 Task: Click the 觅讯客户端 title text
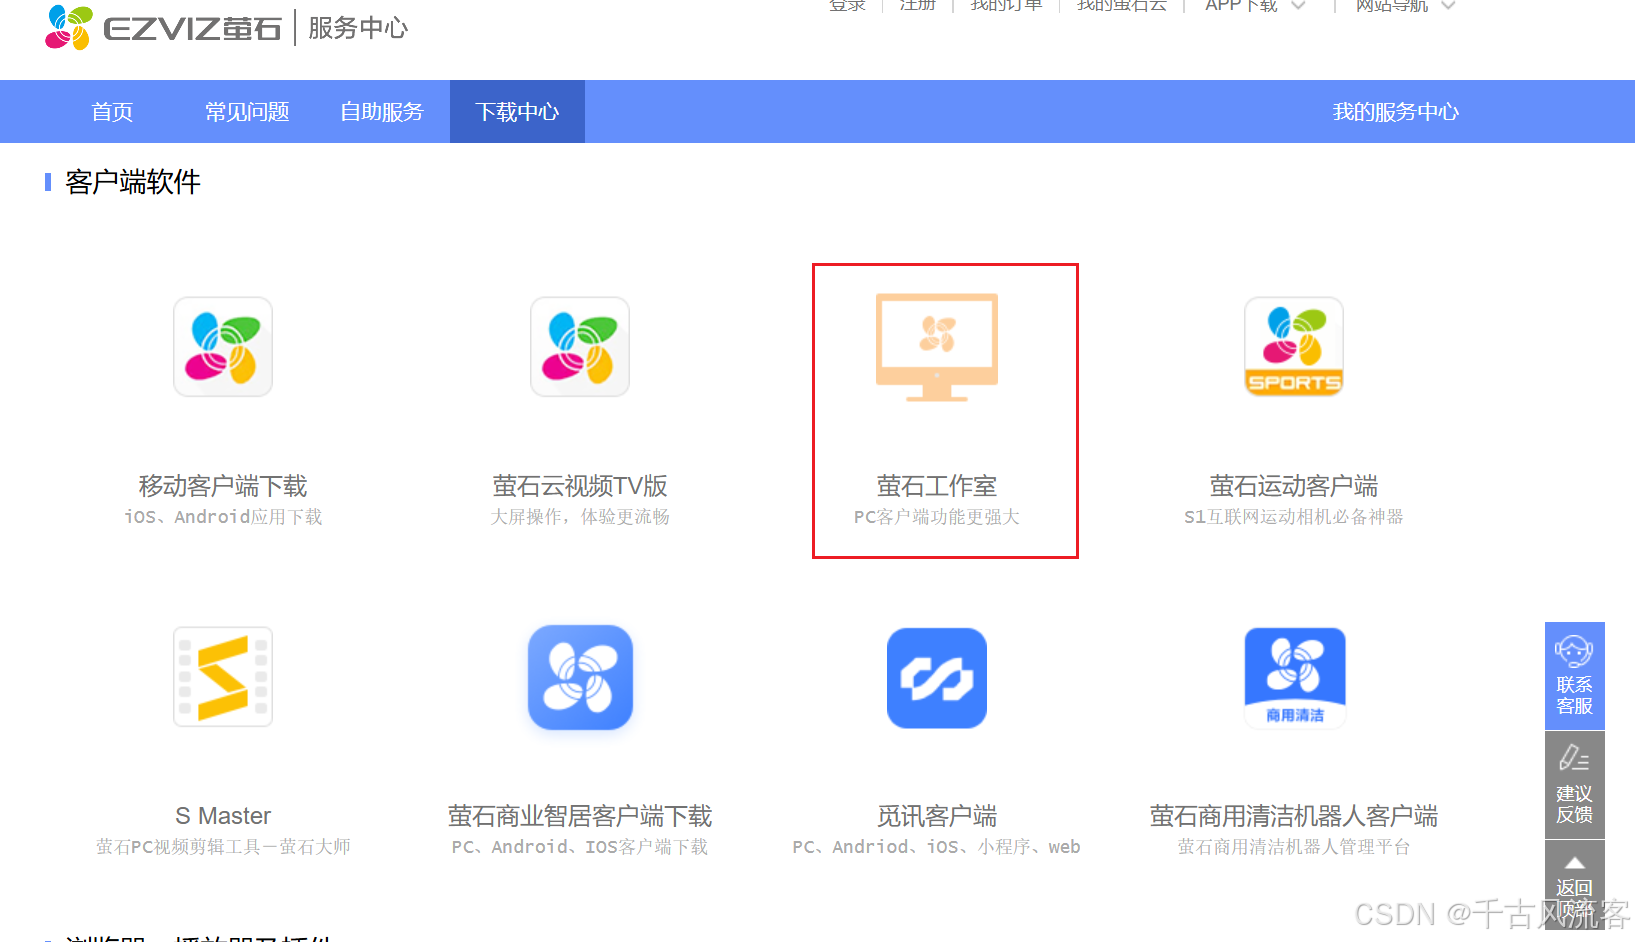click(x=937, y=816)
